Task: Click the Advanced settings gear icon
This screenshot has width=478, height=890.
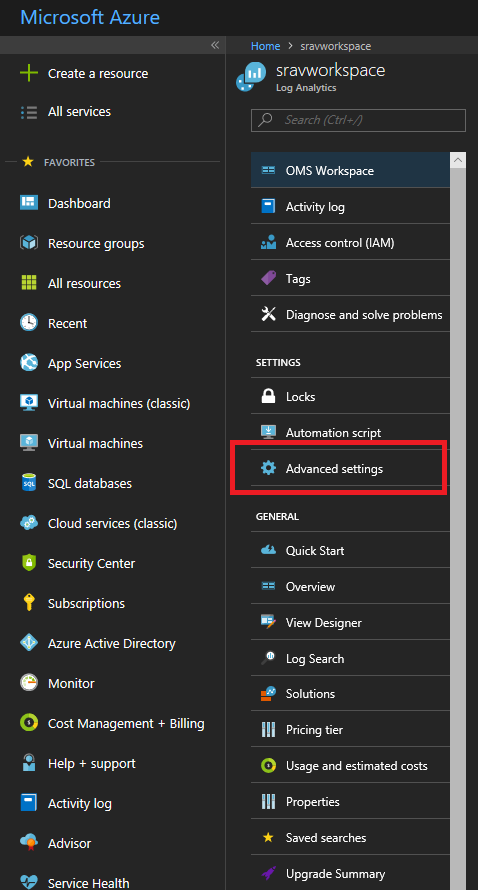Action: [x=268, y=468]
